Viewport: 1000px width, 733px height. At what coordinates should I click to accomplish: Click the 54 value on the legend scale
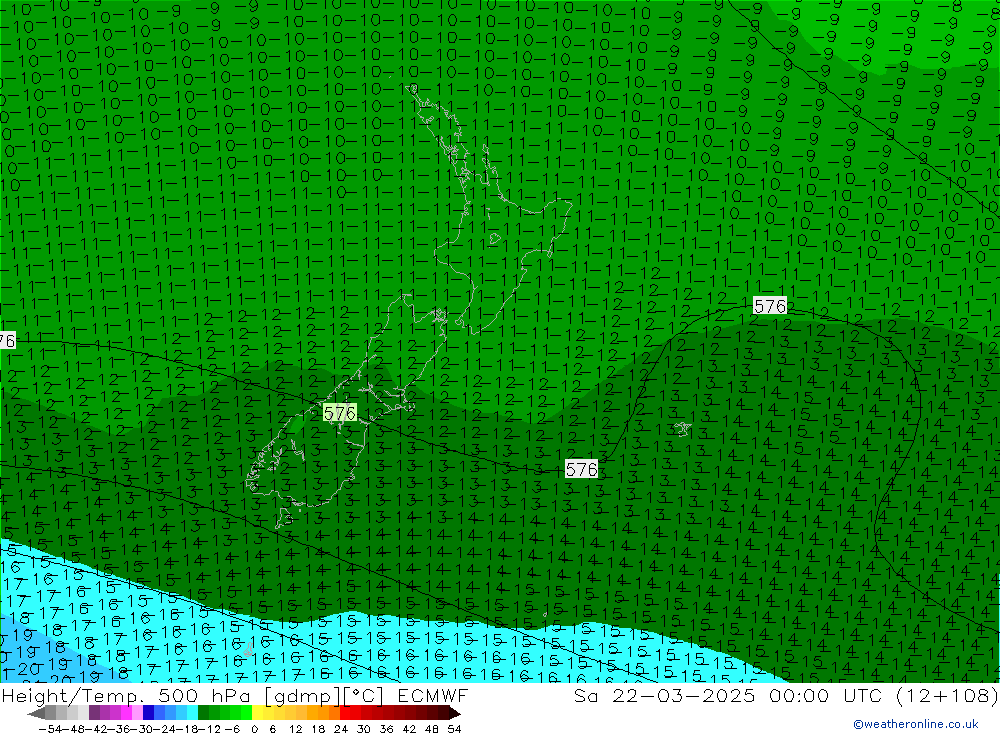pyautogui.click(x=455, y=729)
